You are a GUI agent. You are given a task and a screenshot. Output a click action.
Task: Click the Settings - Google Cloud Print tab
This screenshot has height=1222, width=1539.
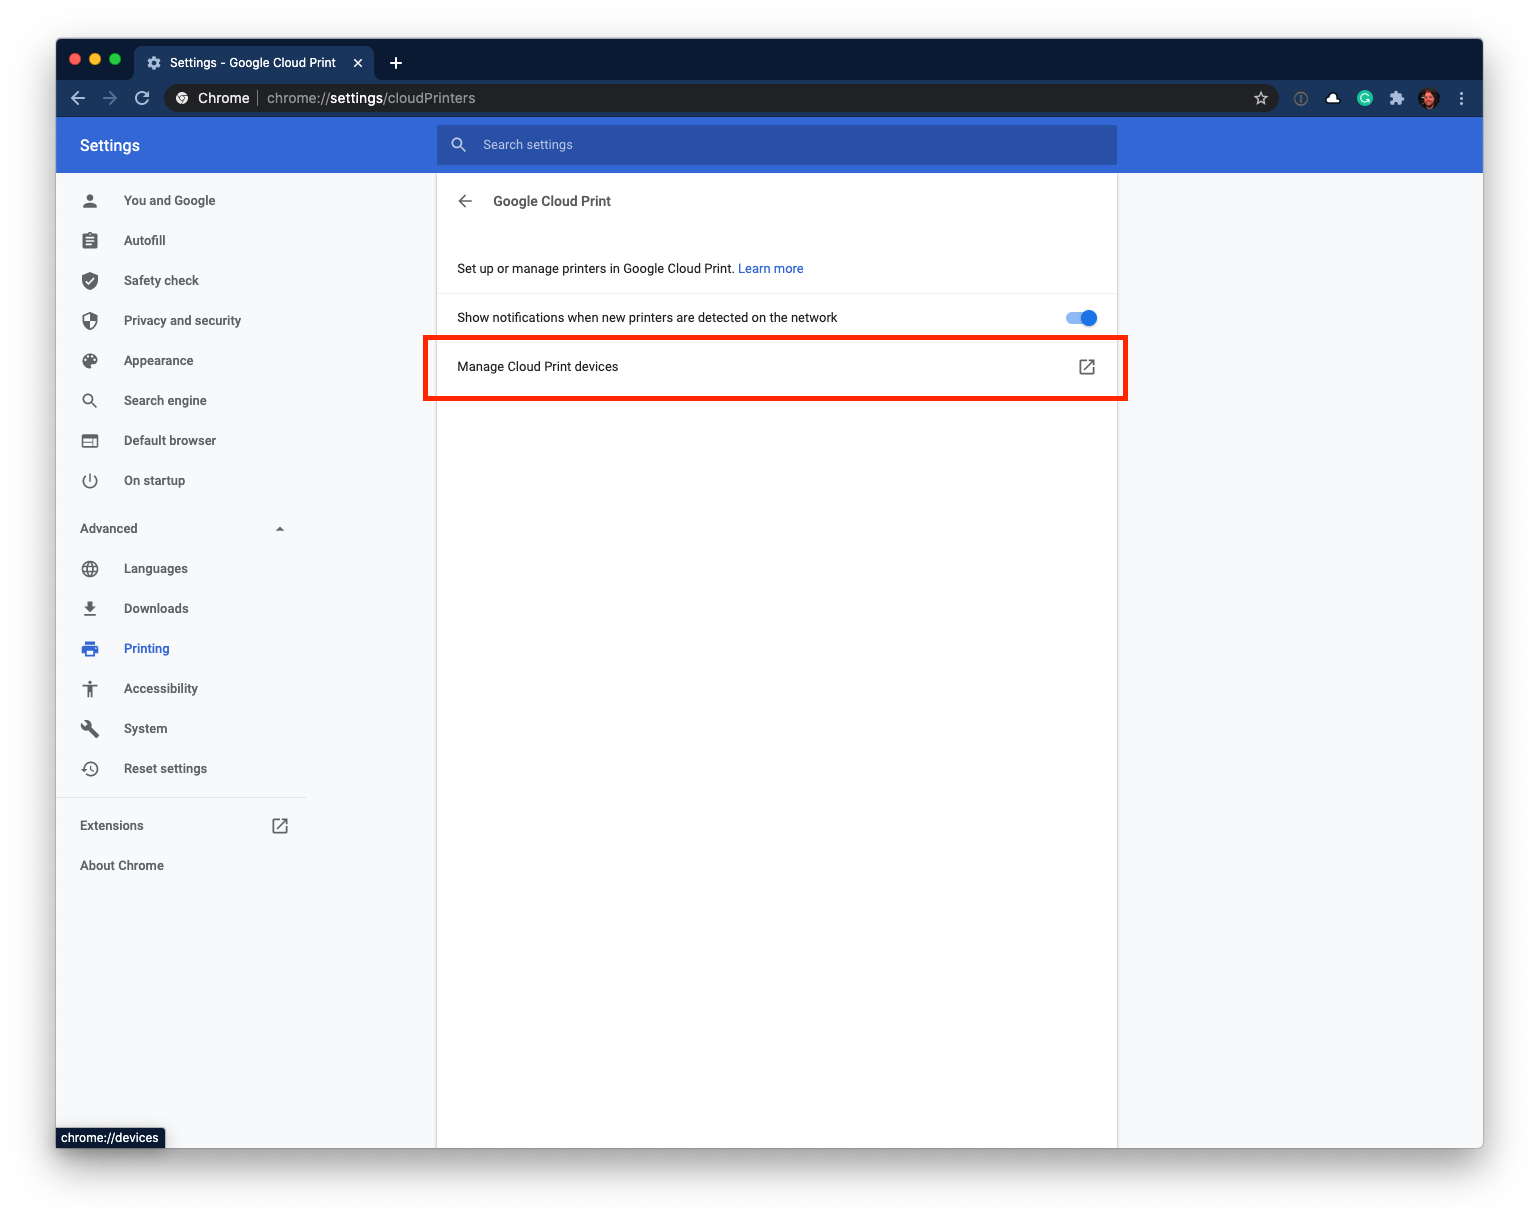pyautogui.click(x=253, y=63)
